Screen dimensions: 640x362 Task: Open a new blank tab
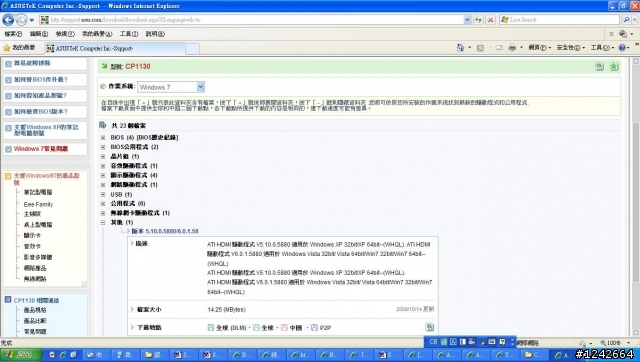click(x=192, y=49)
